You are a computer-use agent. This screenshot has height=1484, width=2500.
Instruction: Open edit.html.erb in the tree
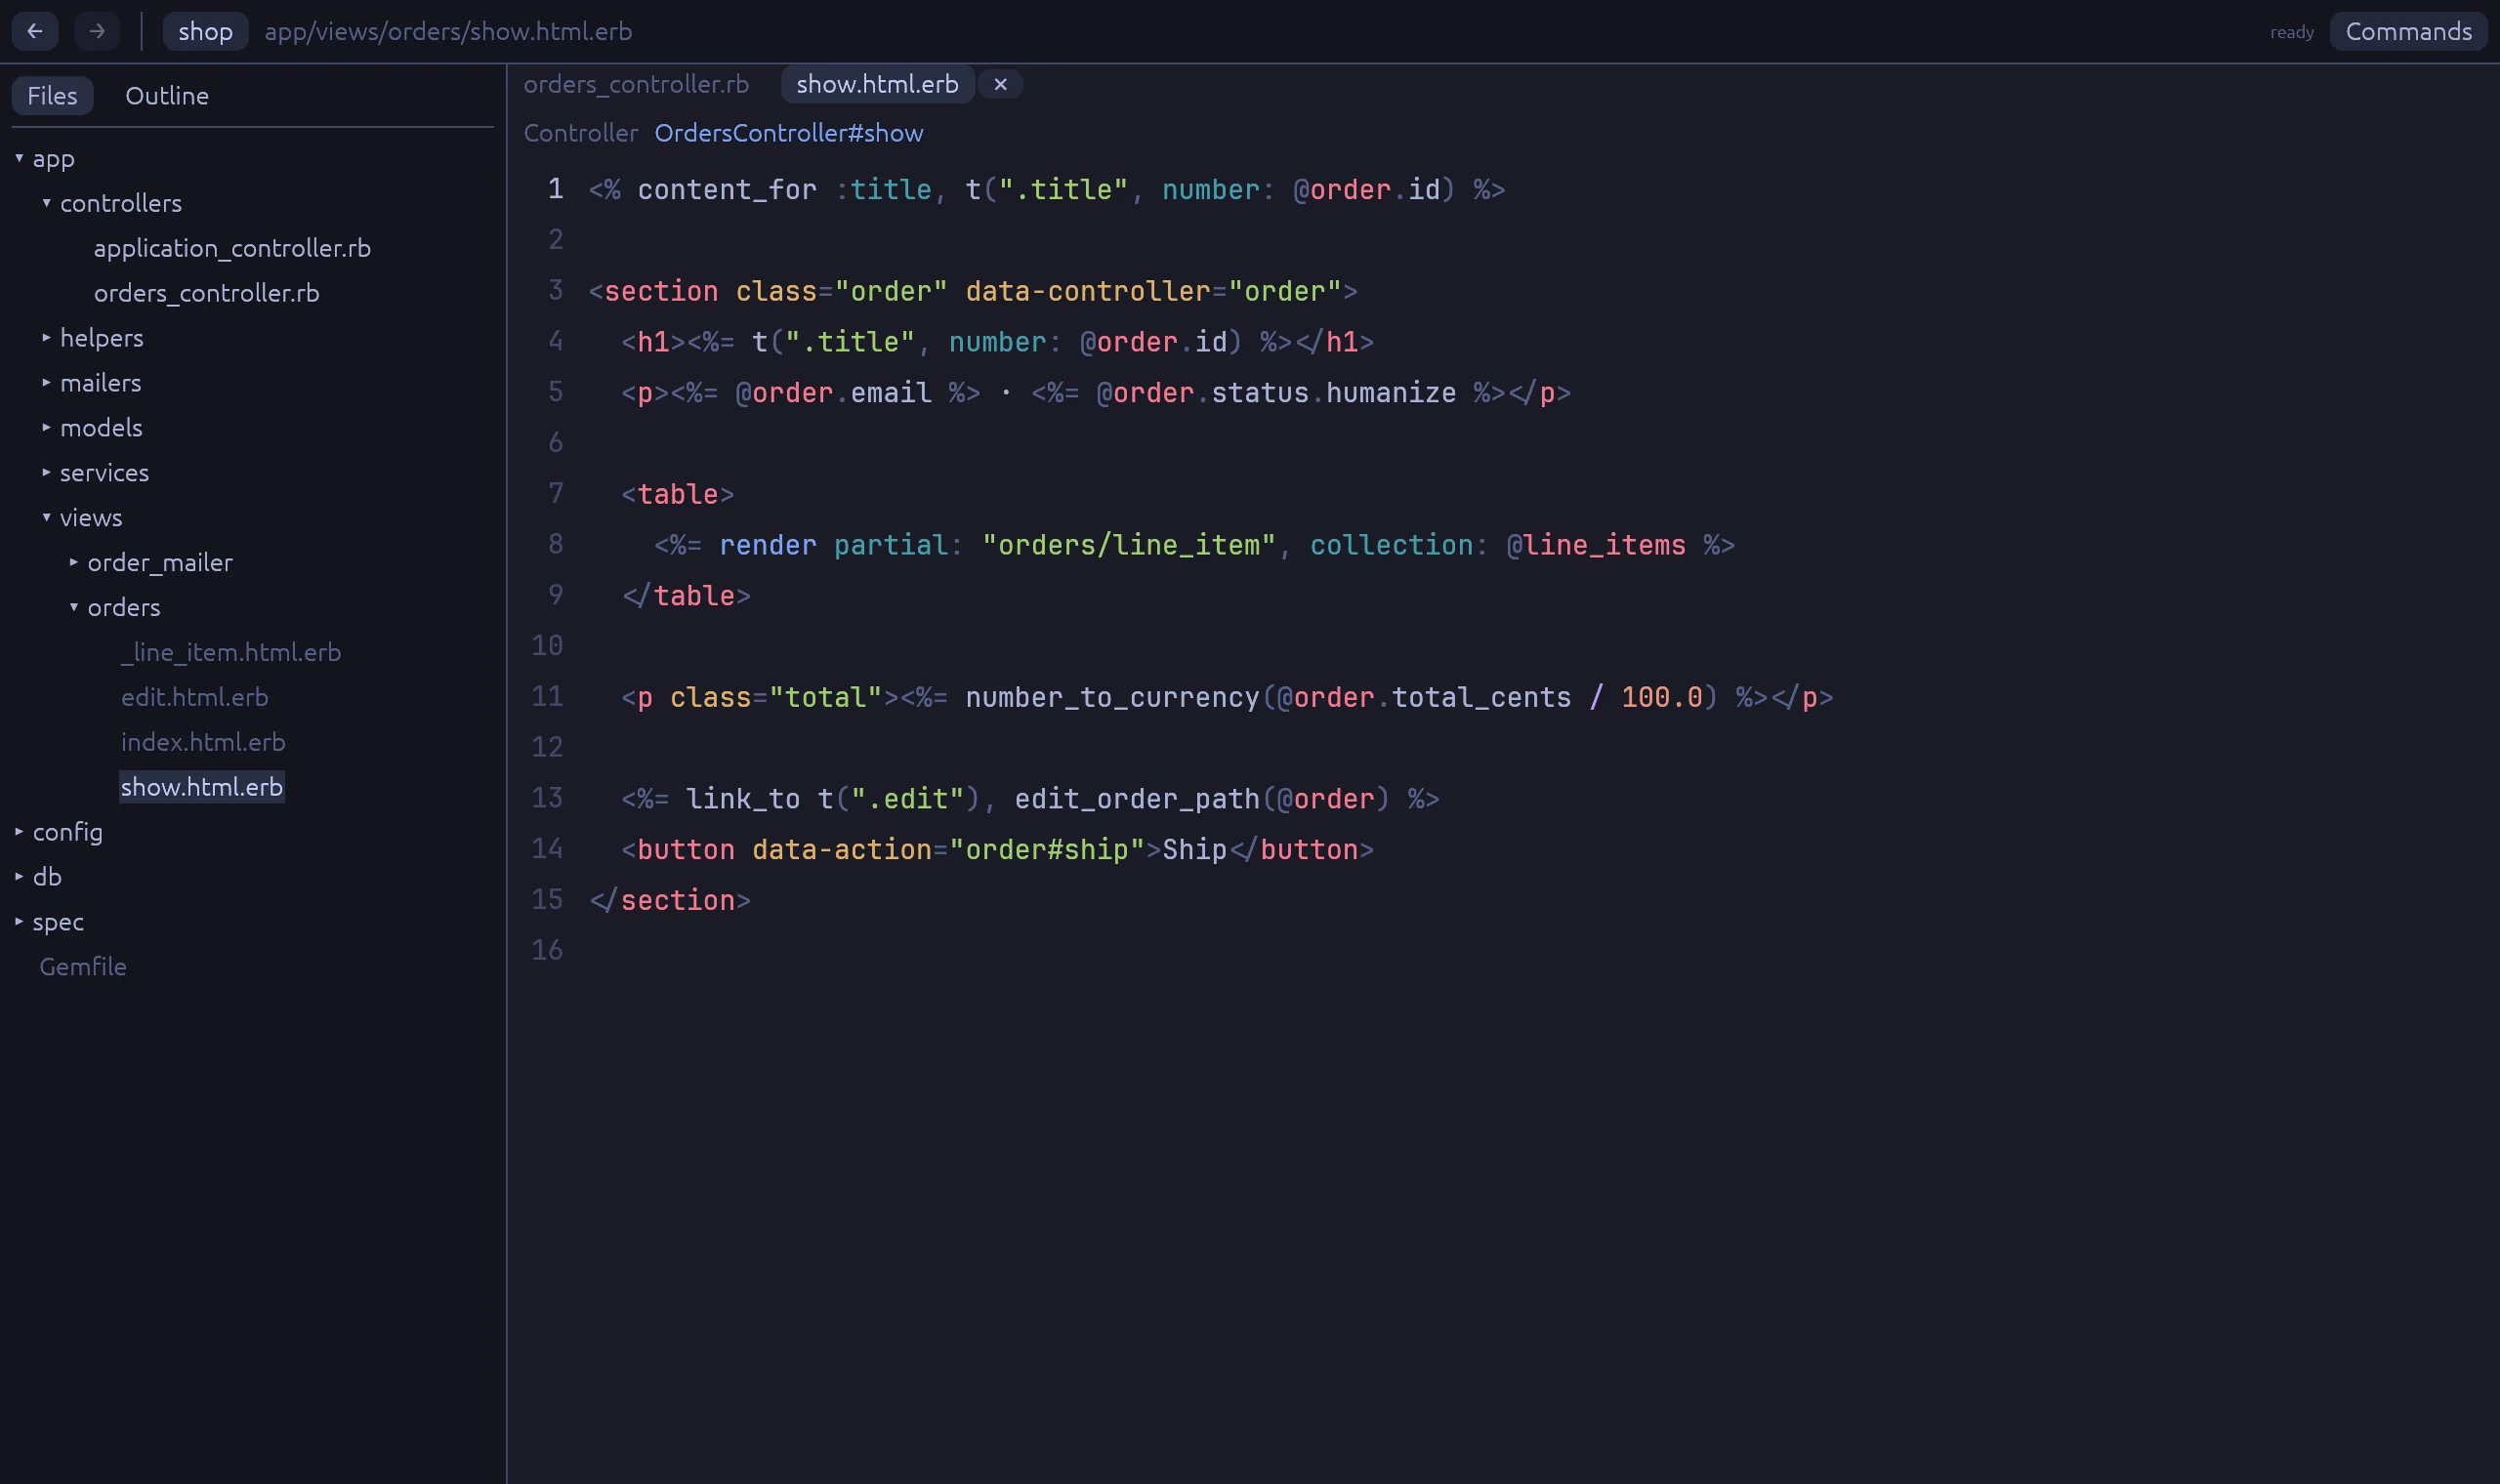tap(195, 697)
